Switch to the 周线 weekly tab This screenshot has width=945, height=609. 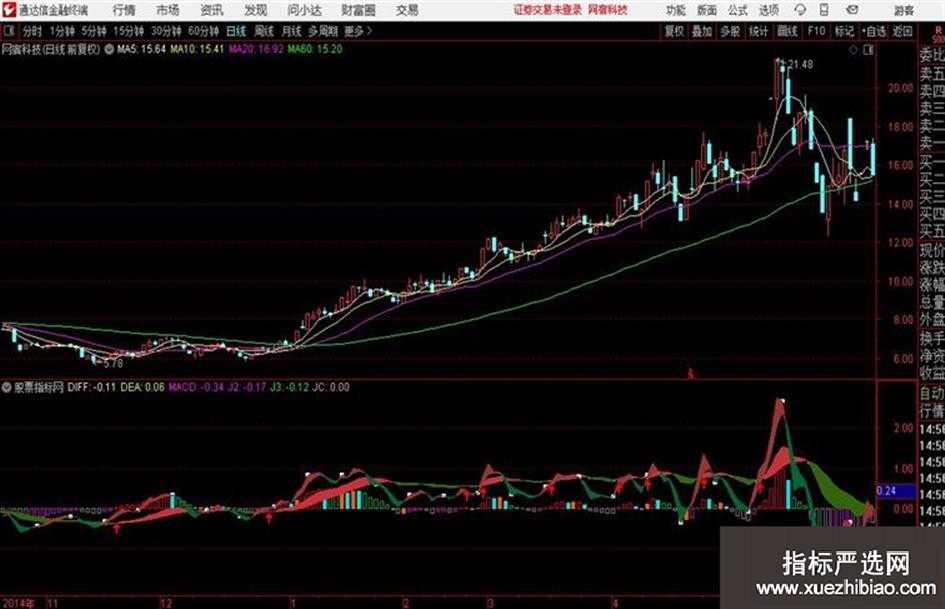click(x=263, y=31)
